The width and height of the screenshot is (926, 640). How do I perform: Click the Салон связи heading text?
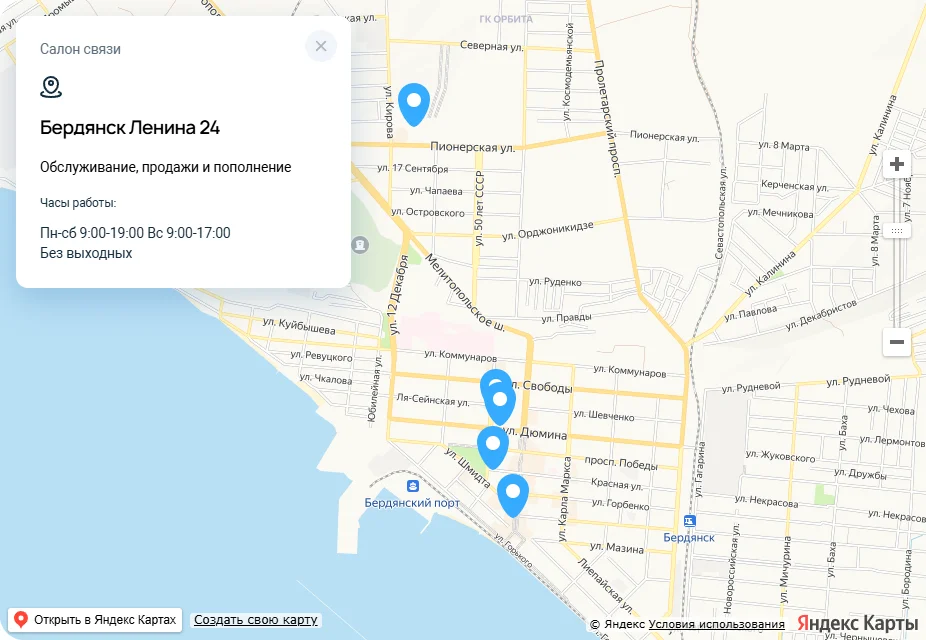80,49
